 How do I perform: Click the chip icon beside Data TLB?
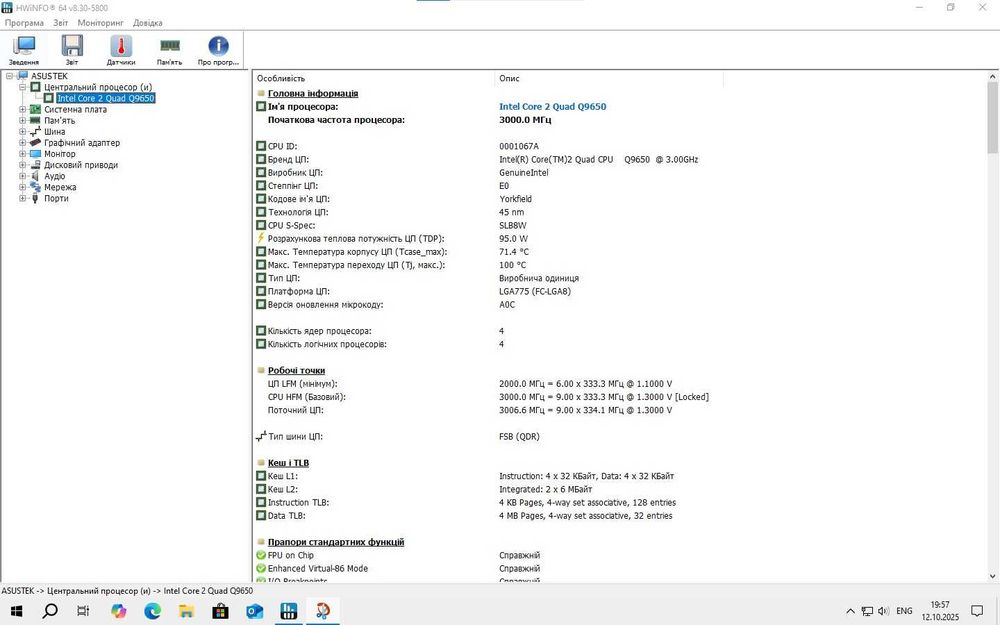pyautogui.click(x=261, y=516)
